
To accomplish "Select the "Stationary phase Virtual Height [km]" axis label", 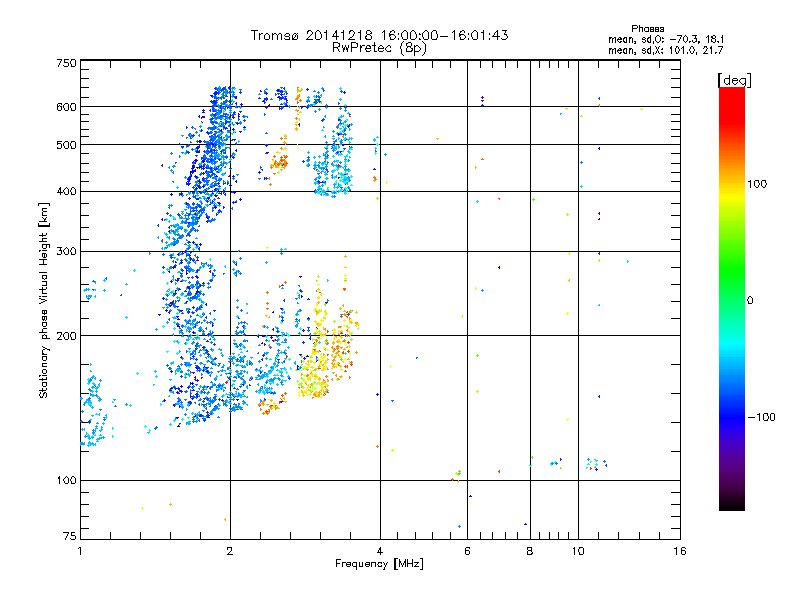I will (44, 300).
